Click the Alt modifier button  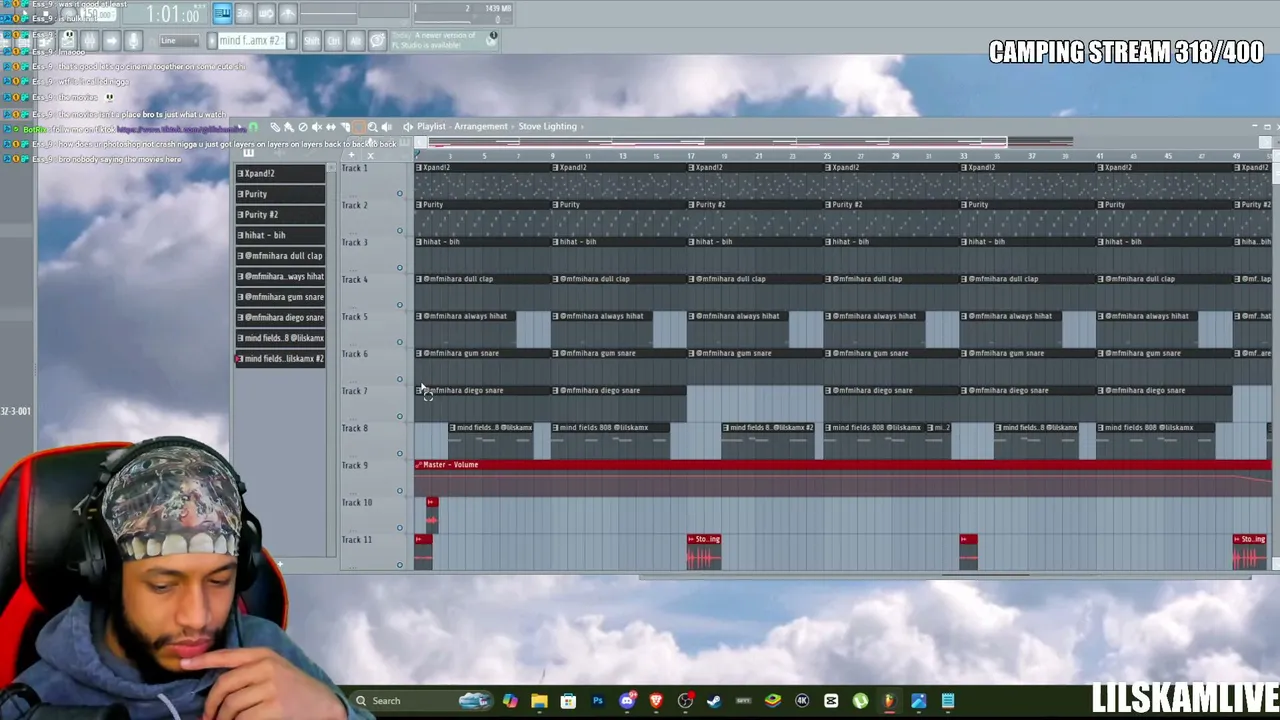[355, 41]
